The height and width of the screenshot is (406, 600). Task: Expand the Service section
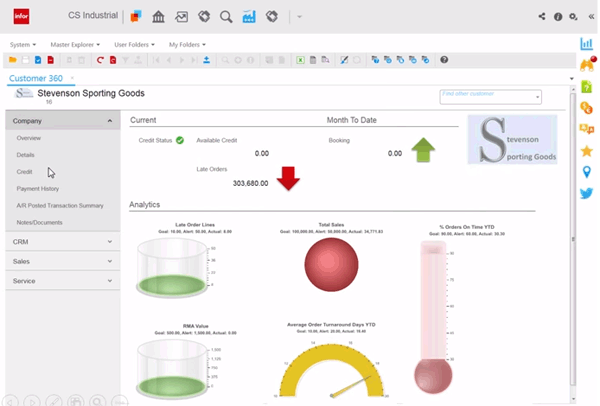[63, 280]
